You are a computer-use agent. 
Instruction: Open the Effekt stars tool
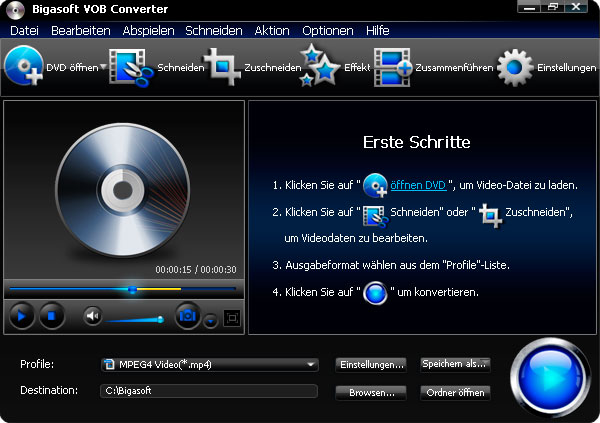320,65
